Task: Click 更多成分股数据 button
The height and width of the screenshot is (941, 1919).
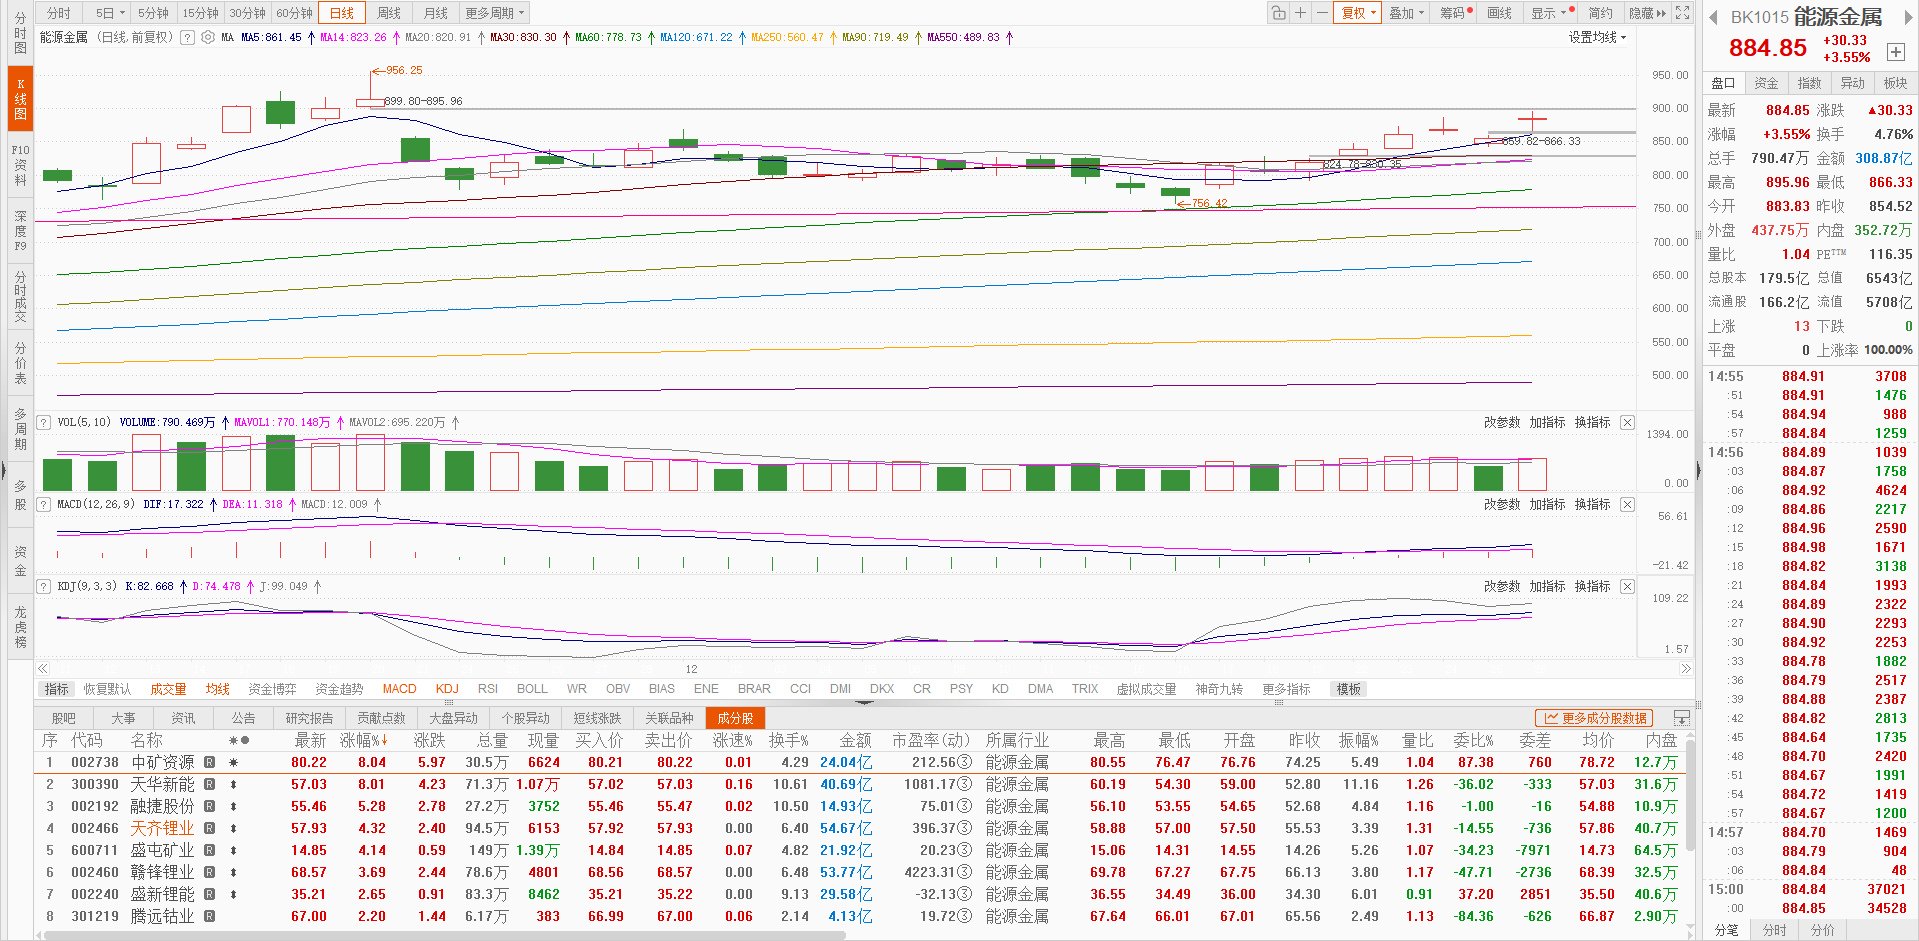Action: click(1594, 718)
